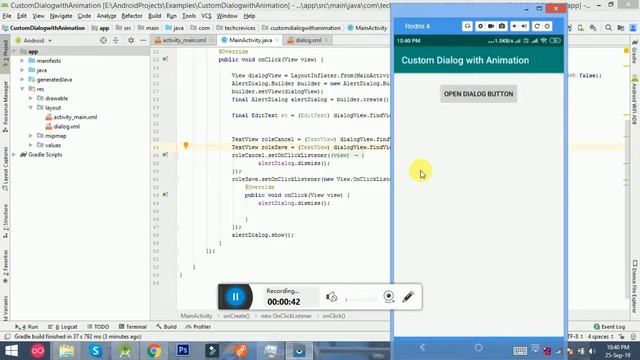Open the VCS menu
The image size is (640, 360).
pyautogui.click(x=206, y=16)
